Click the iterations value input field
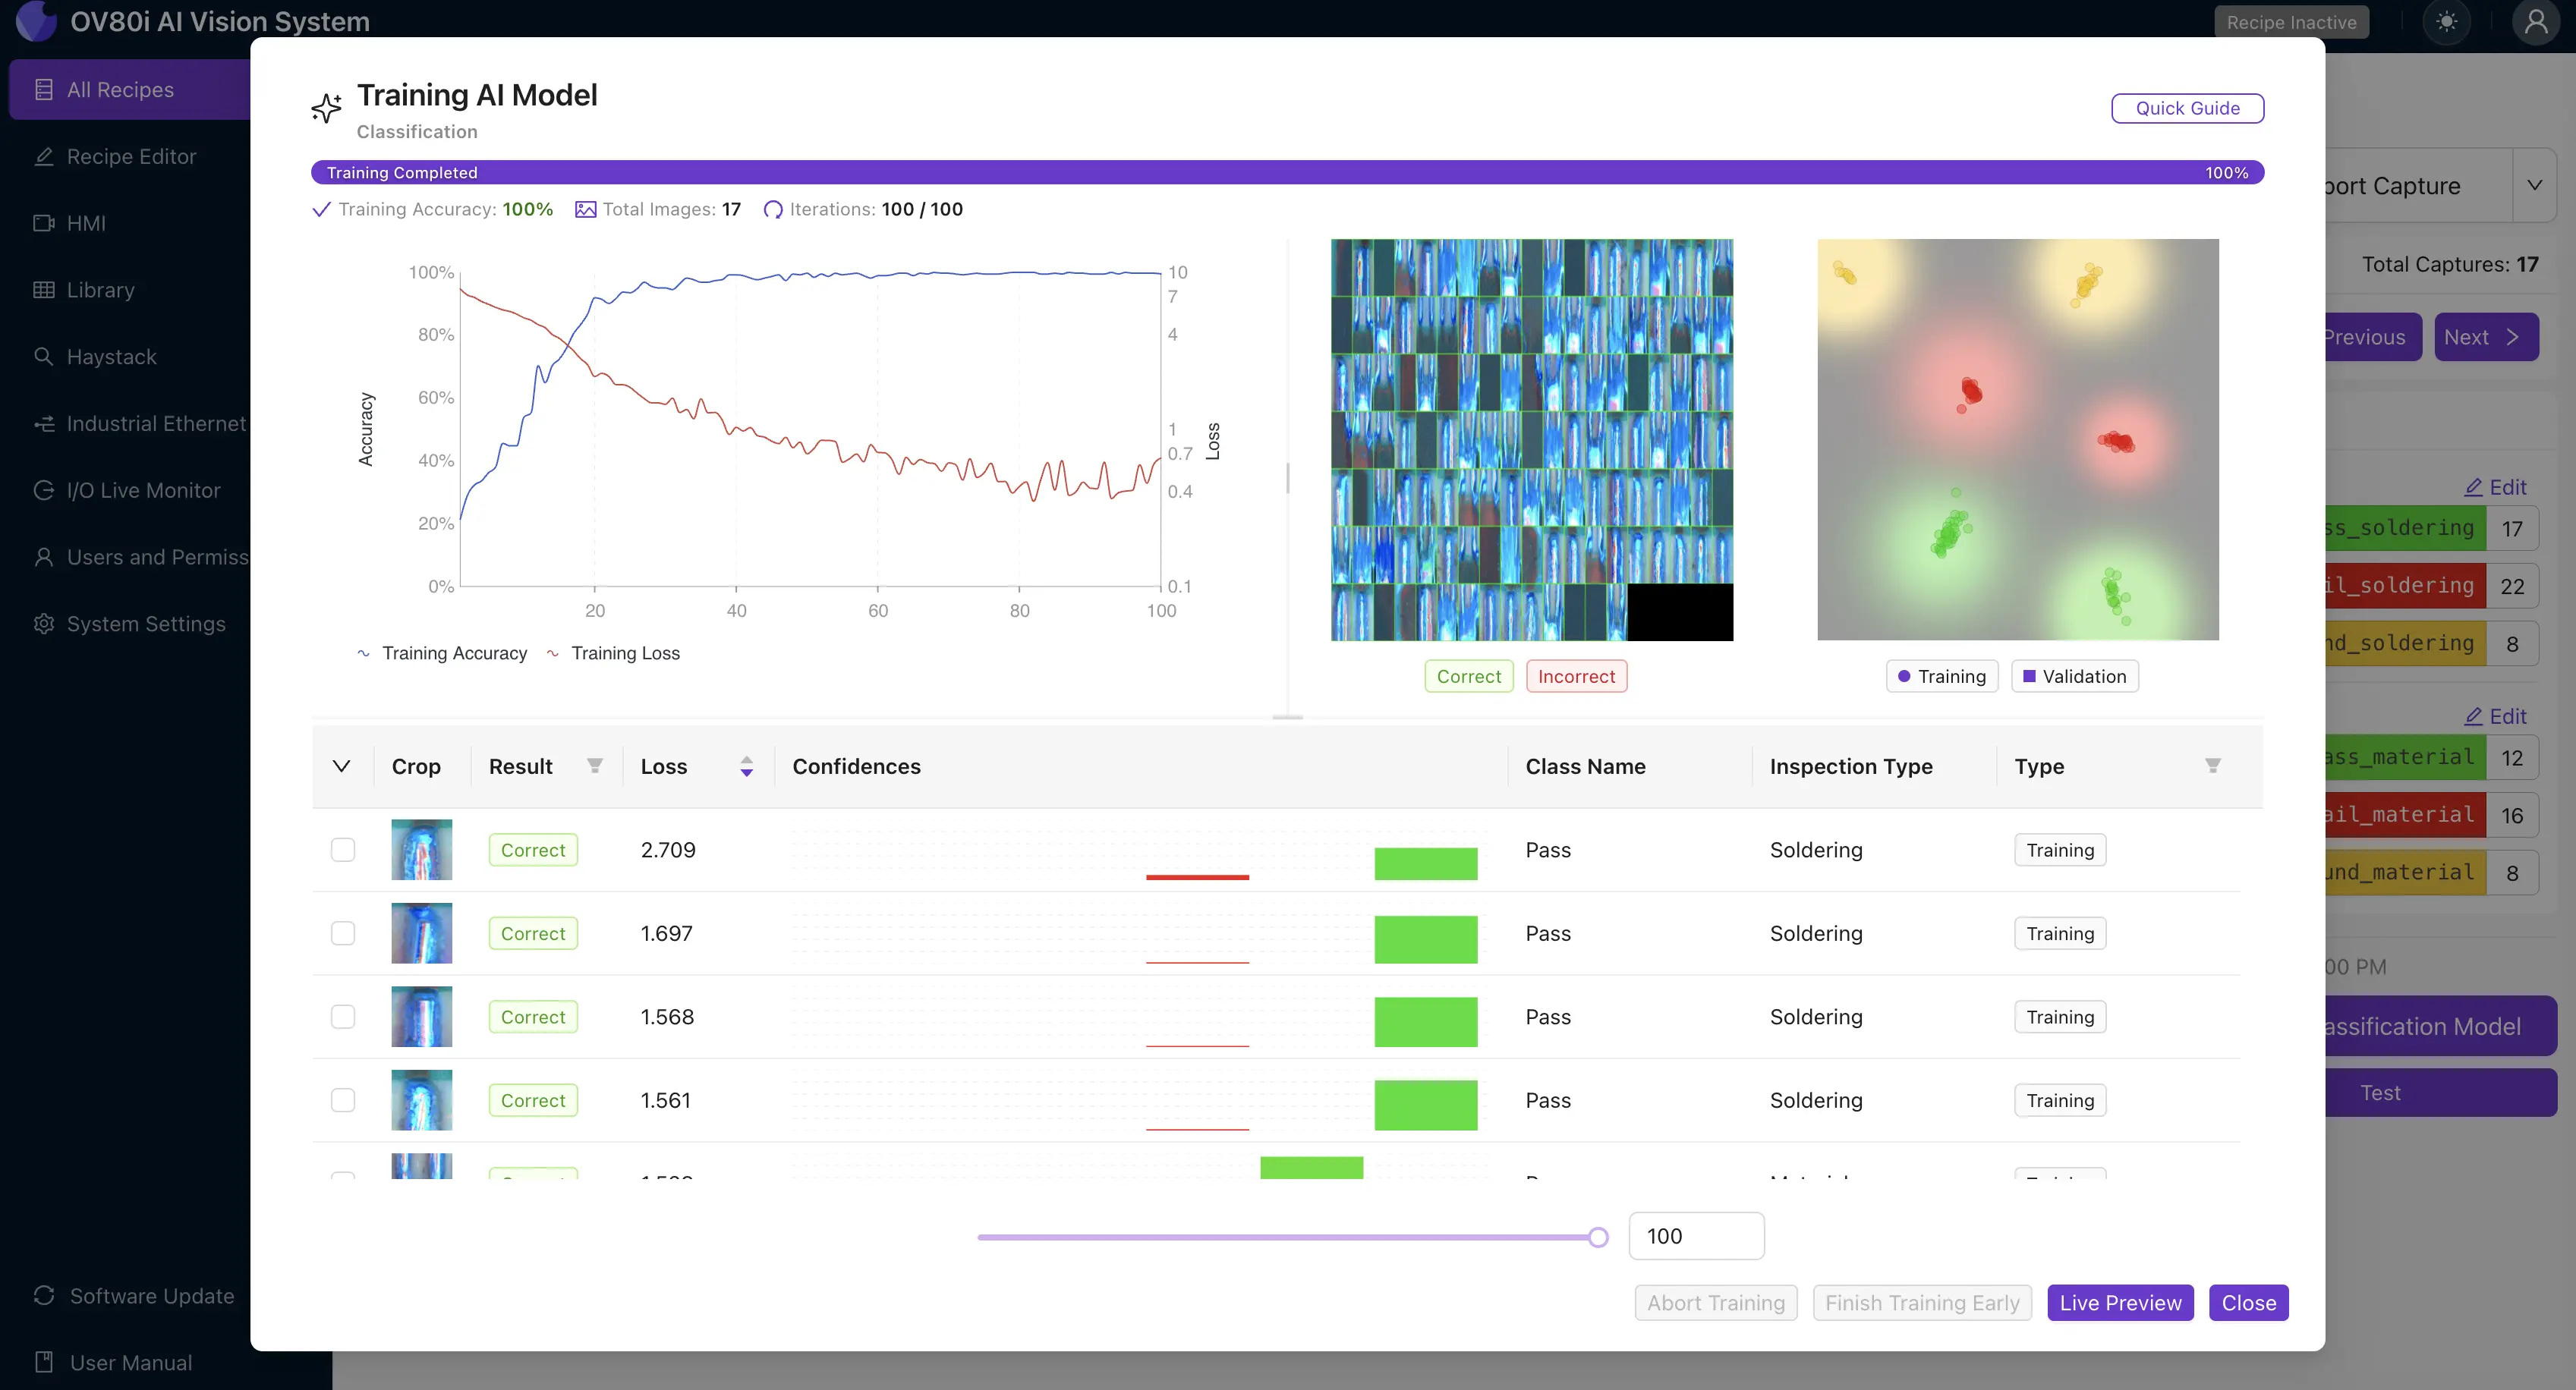Image resolution: width=2576 pixels, height=1390 pixels. click(x=1696, y=1236)
